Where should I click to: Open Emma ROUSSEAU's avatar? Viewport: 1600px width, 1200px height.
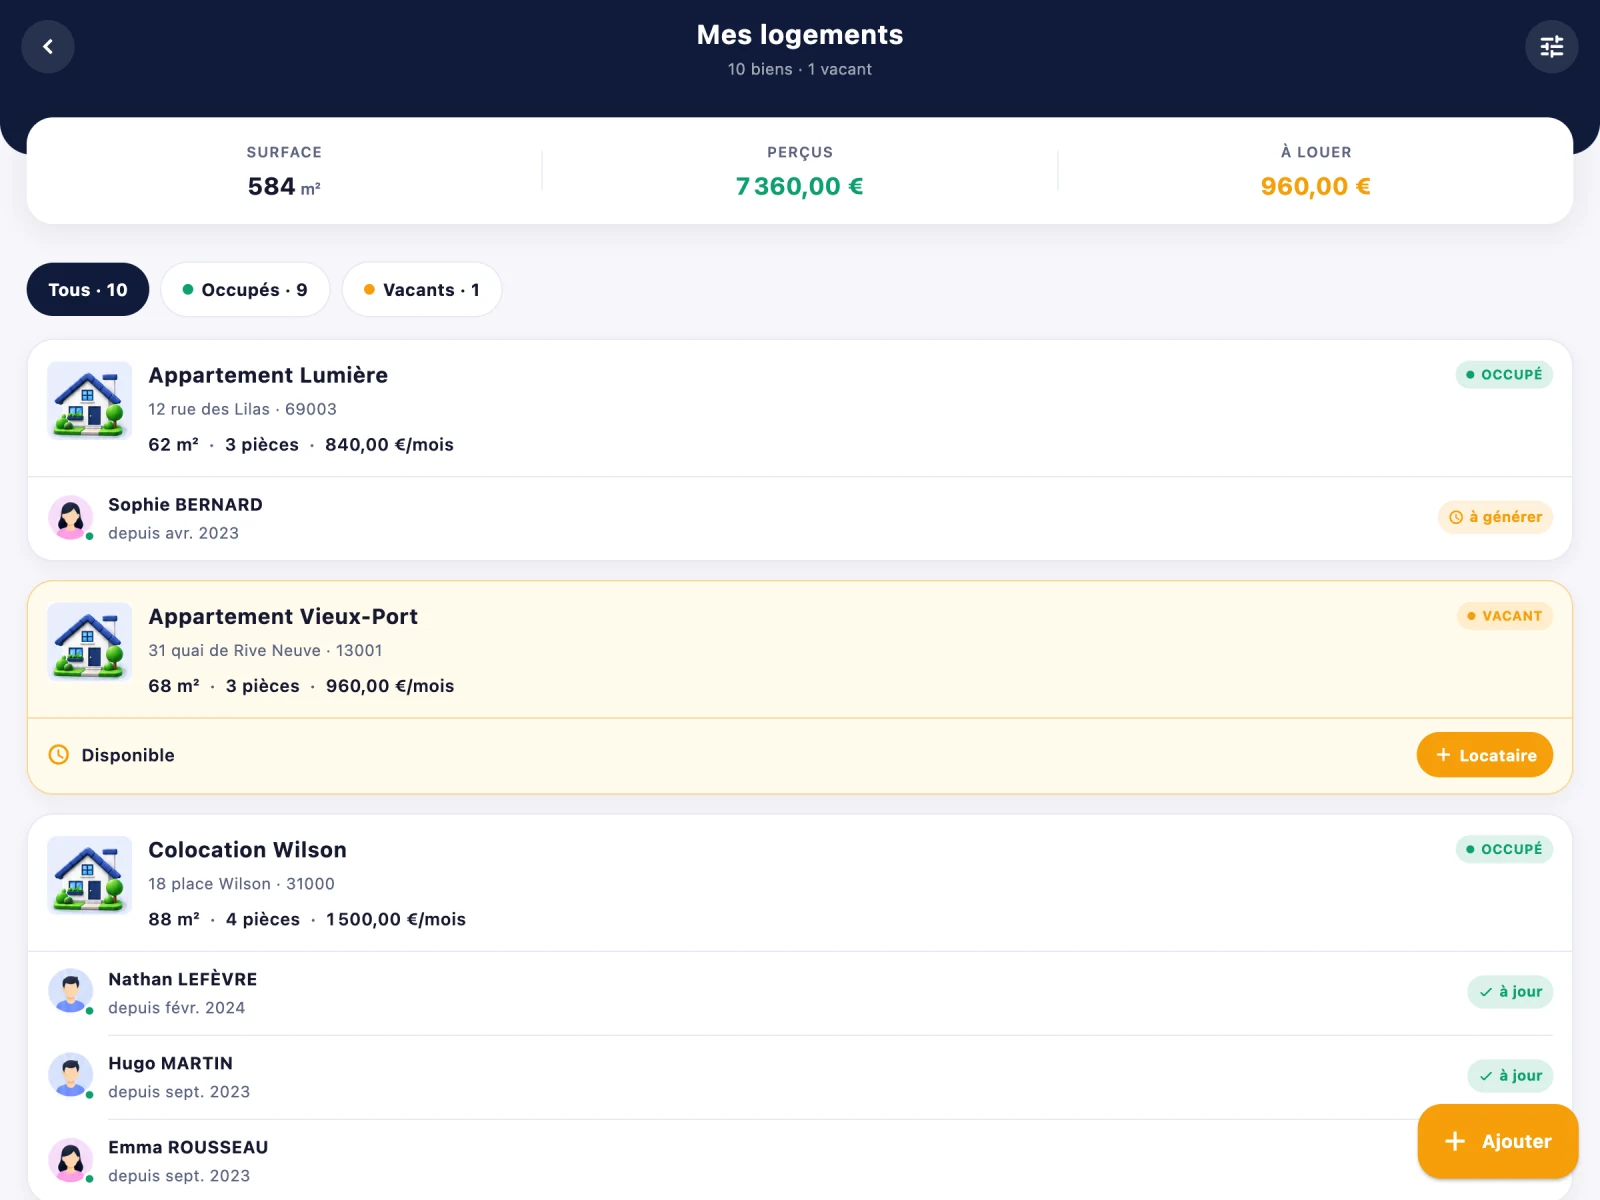(71, 1160)
